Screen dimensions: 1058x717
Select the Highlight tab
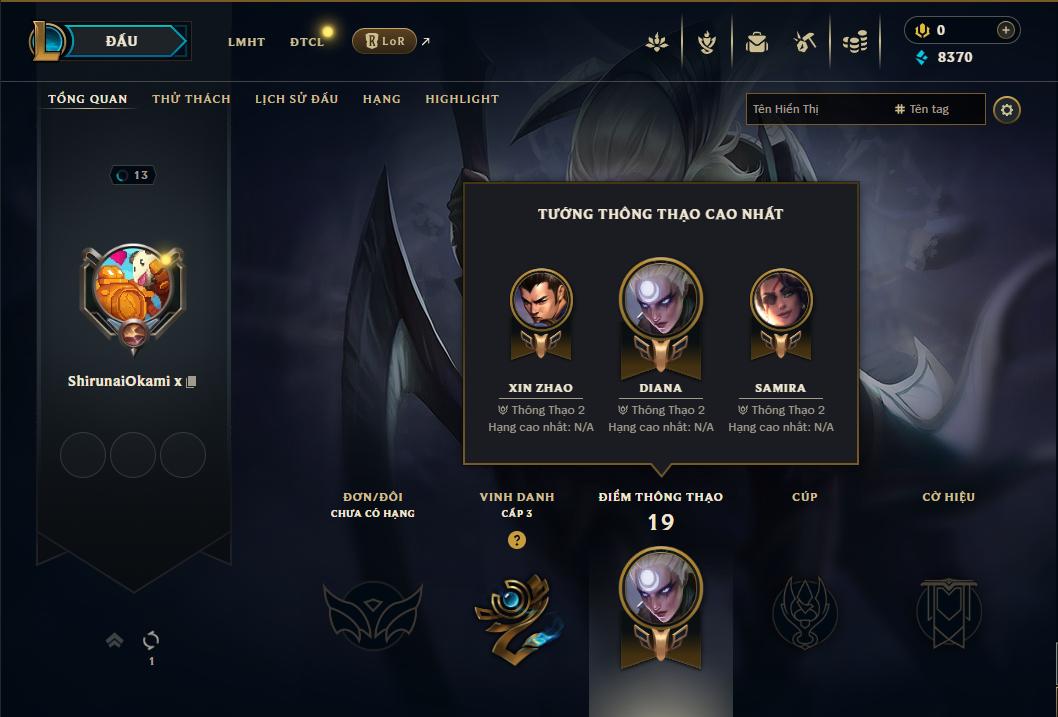click(462, 98)
